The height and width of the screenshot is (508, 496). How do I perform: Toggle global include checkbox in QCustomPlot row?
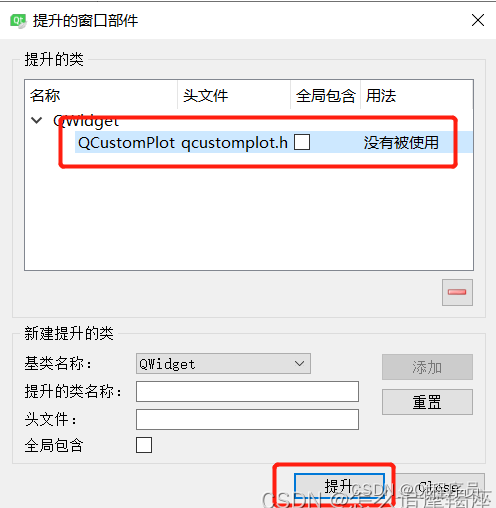click(302, 142)
